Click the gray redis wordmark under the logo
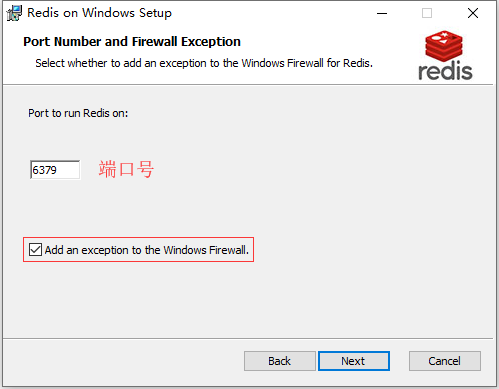Image resolution: width=499 pixels, height=389 pixels. tap(445, 71)
